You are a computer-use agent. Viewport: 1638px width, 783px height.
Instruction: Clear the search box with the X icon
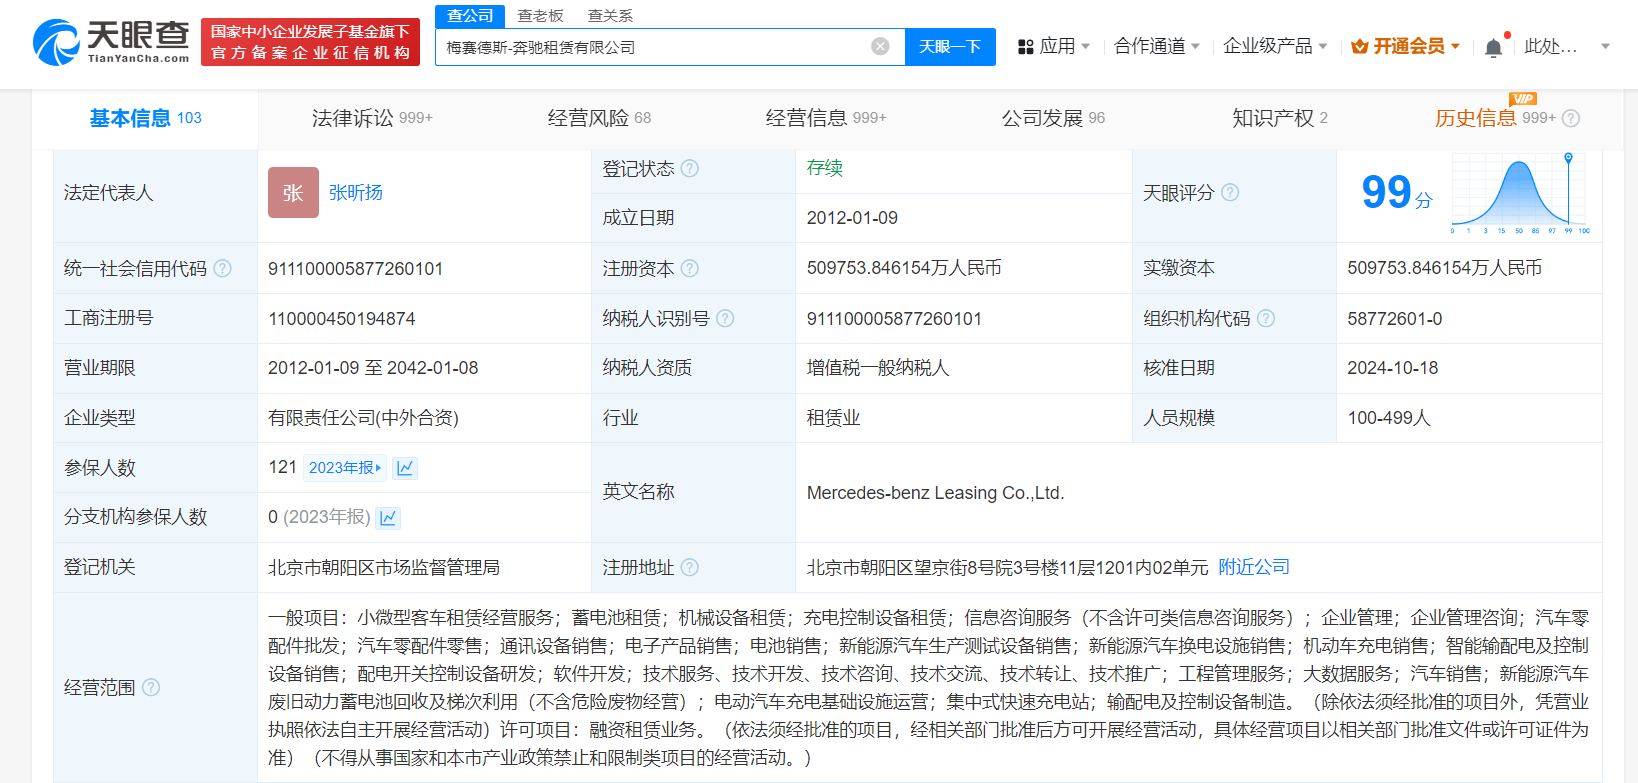click(x=880, y=47)
